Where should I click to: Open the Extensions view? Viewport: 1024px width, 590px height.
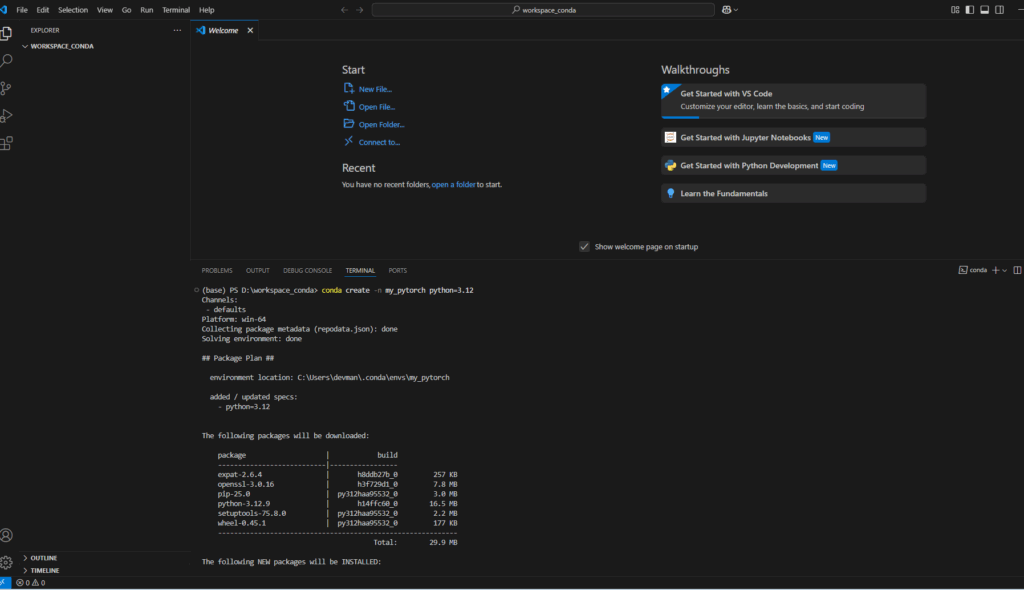click(x=7, y=143)
